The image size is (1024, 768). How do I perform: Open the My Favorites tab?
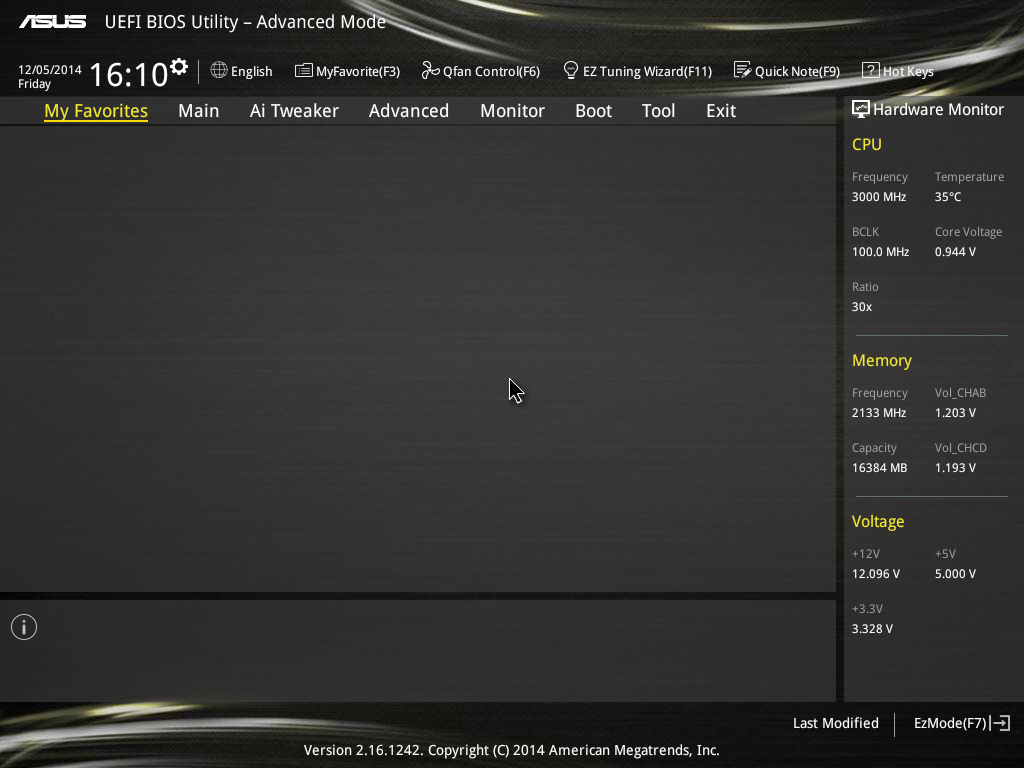96,111
